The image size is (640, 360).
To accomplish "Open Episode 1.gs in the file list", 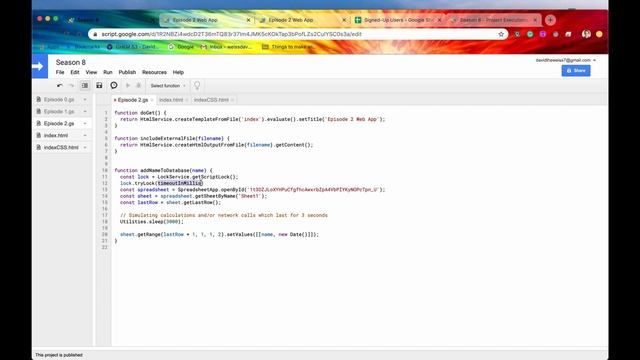I will [x=59, y=111].
